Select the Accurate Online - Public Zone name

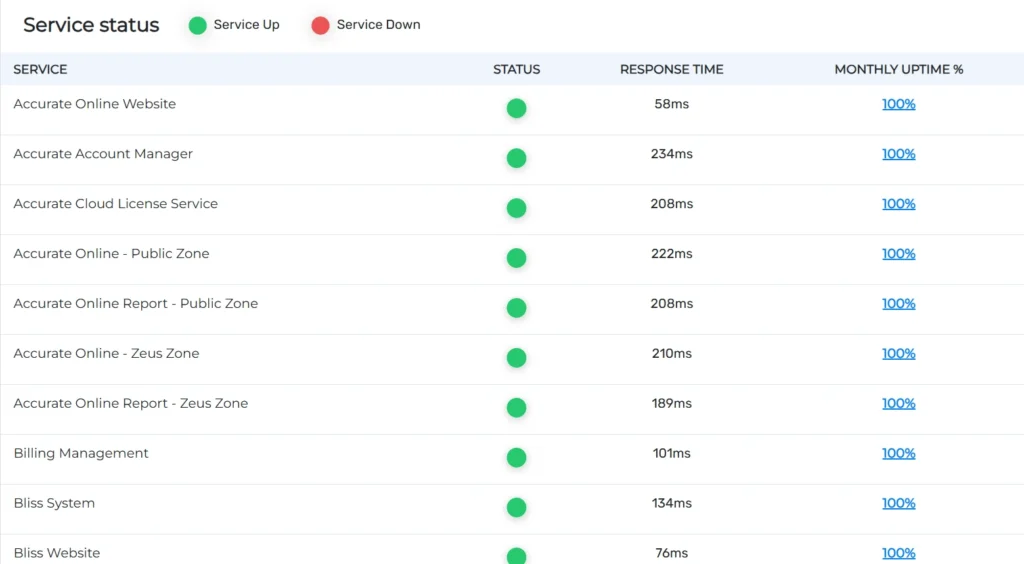tap(112, 254)
